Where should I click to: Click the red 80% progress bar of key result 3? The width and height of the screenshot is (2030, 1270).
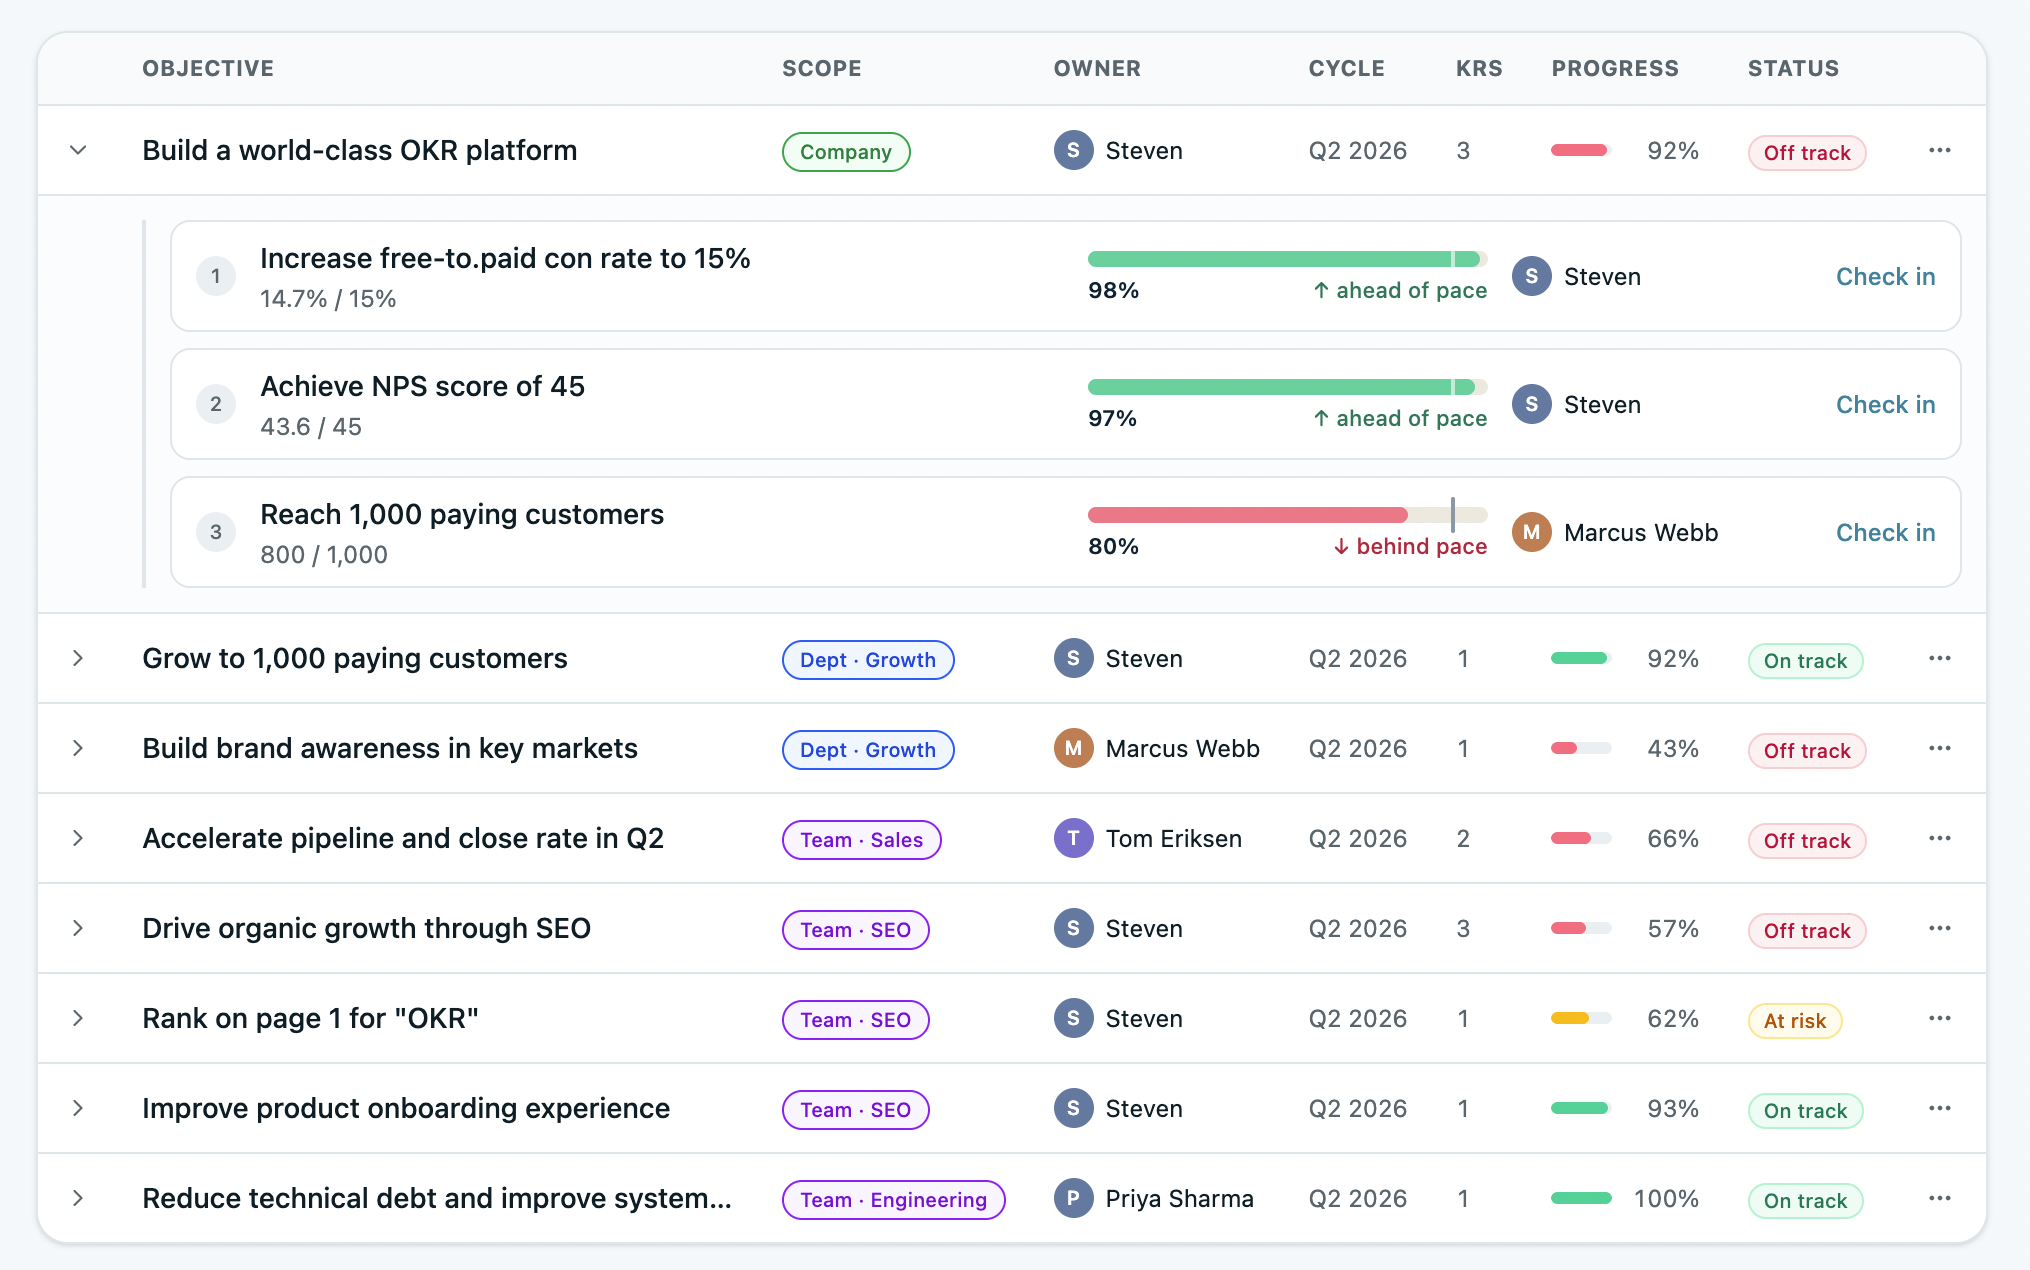click(1247, 515)
